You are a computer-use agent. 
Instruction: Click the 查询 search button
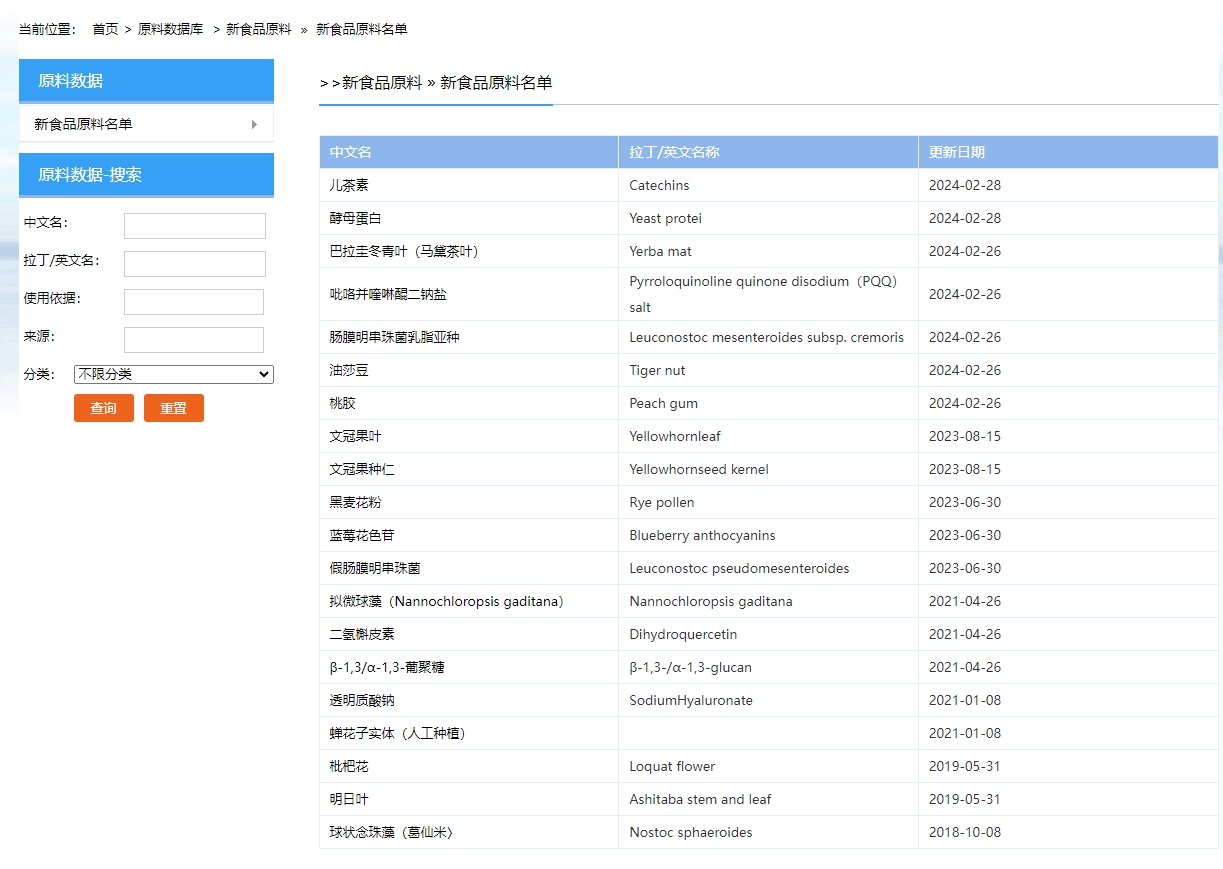point(103,407)
